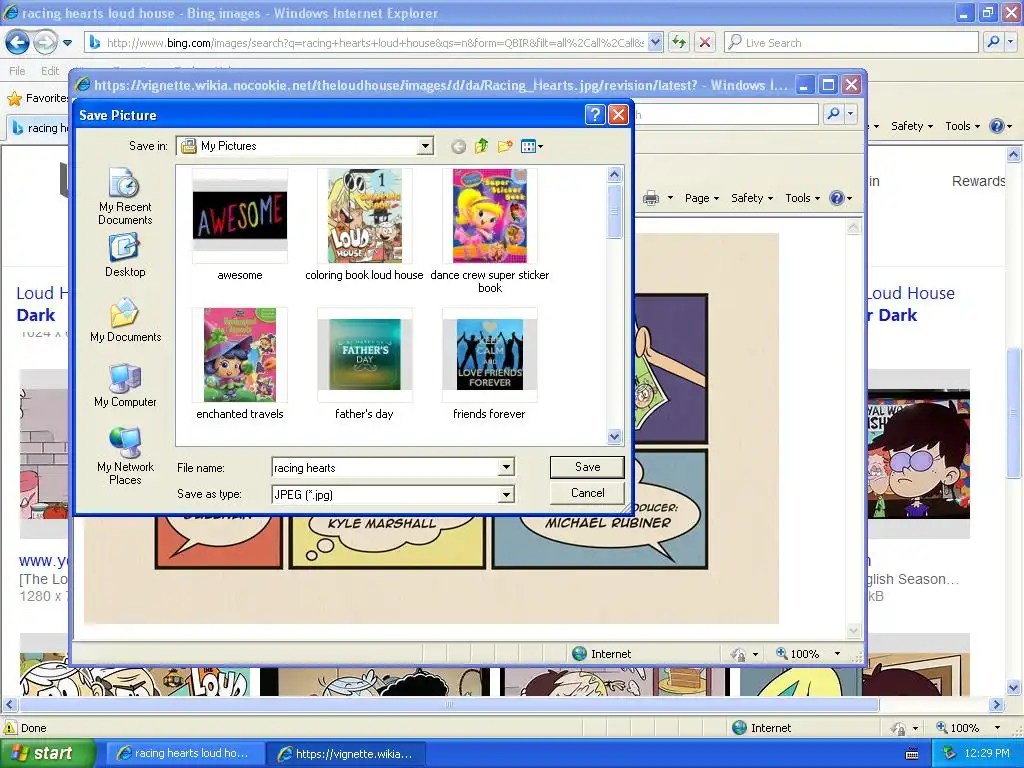The width and height of the screenshot is (1024, 768).
Task: Open print options dropdown arrow in vignette window
Action: click(670, 198)
